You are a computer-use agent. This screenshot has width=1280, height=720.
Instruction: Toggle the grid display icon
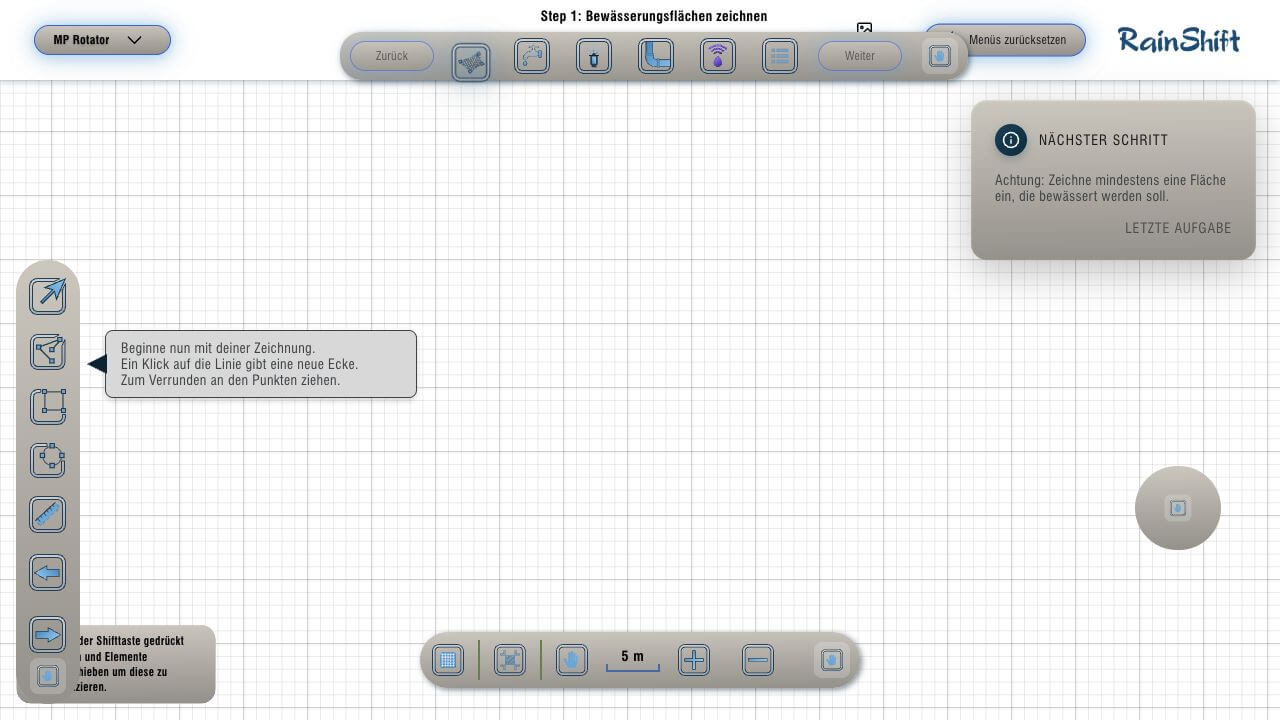click(448, 660)
